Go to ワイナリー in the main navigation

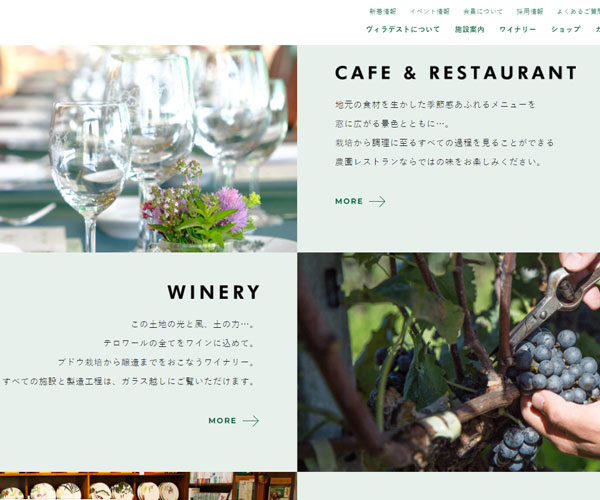(518, 29)
